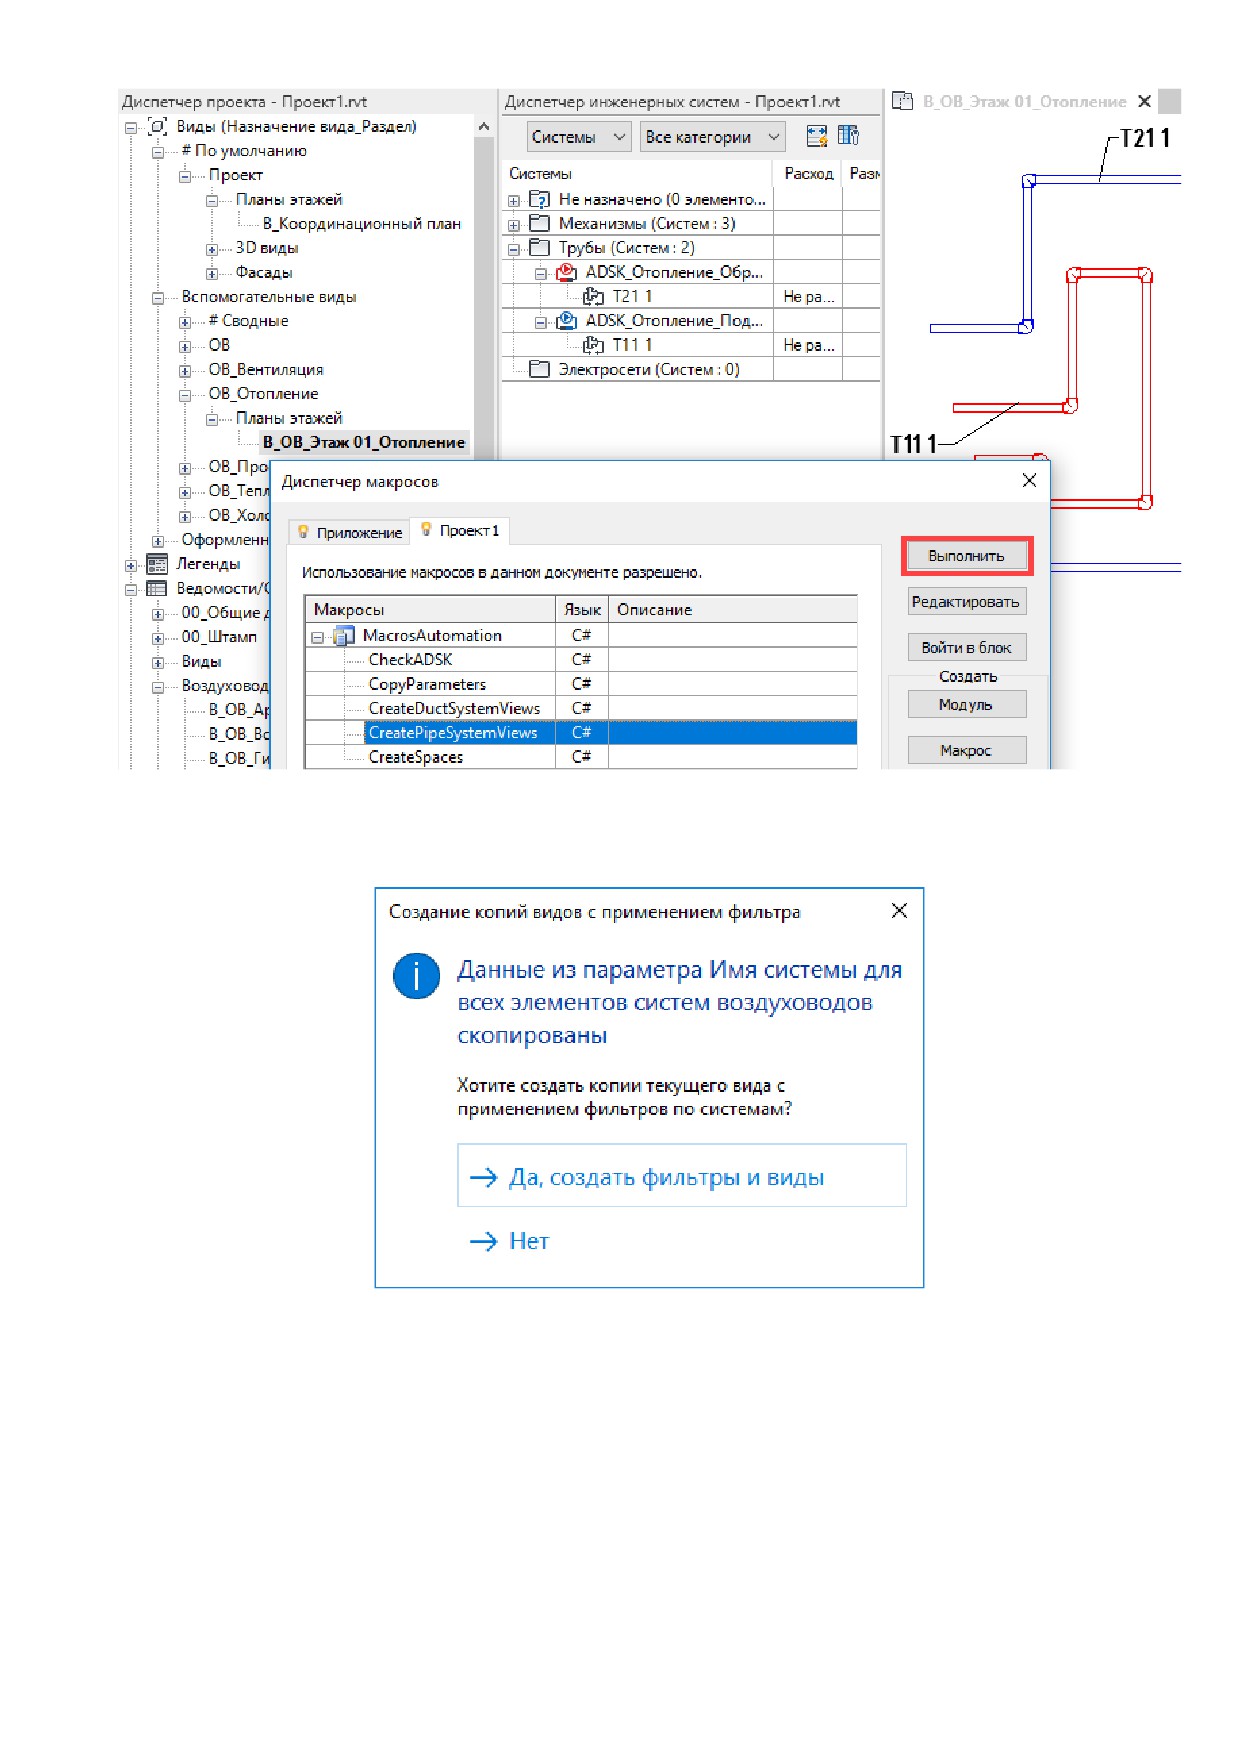Click the T11 1 tag in drawing
Viewport: 1239px width, 1752px height.
tap(913, 444)
